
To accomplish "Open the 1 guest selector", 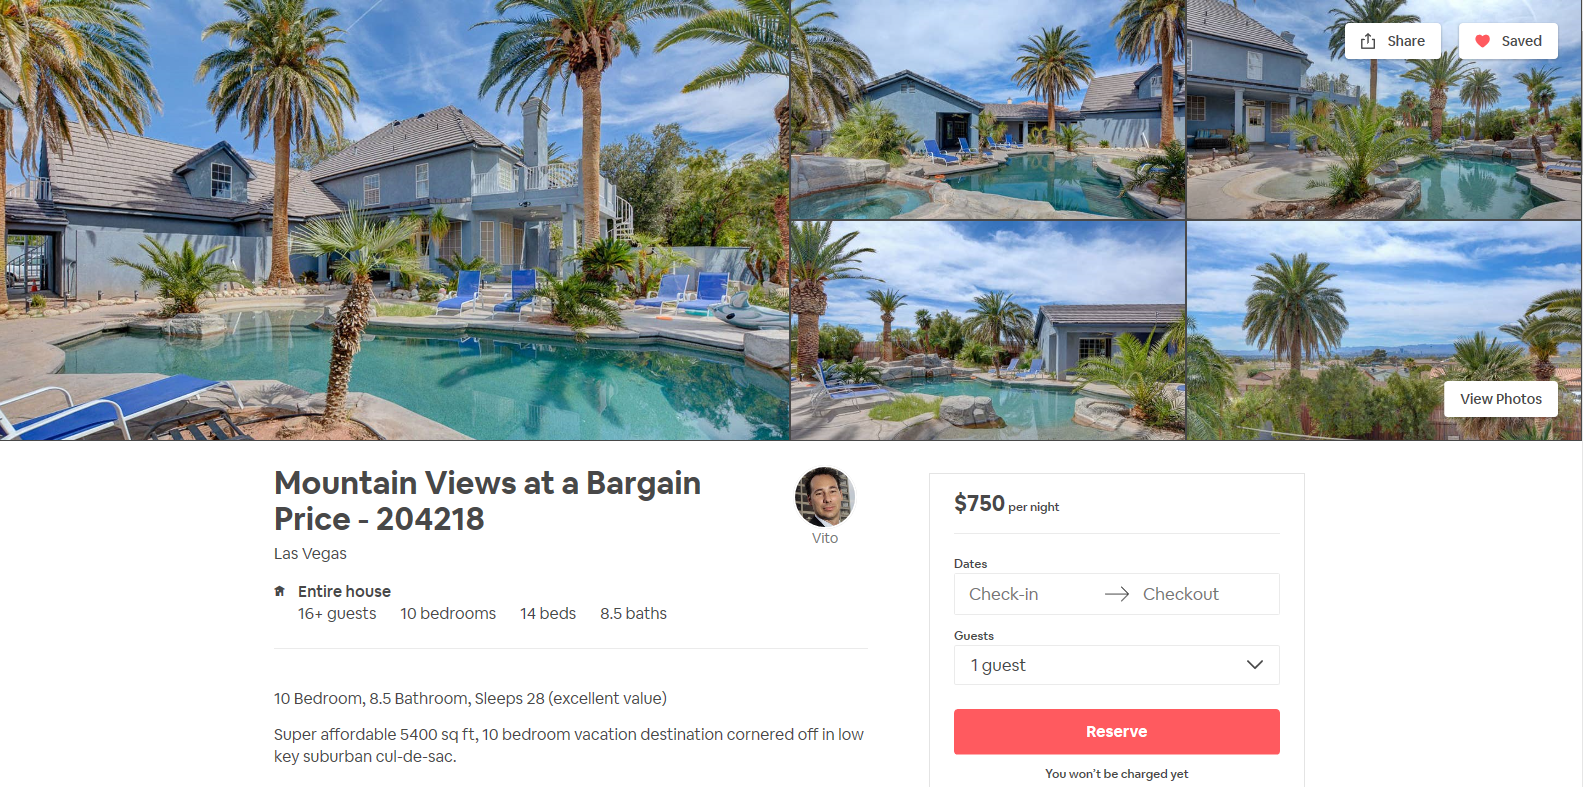I will point(1117,665).
